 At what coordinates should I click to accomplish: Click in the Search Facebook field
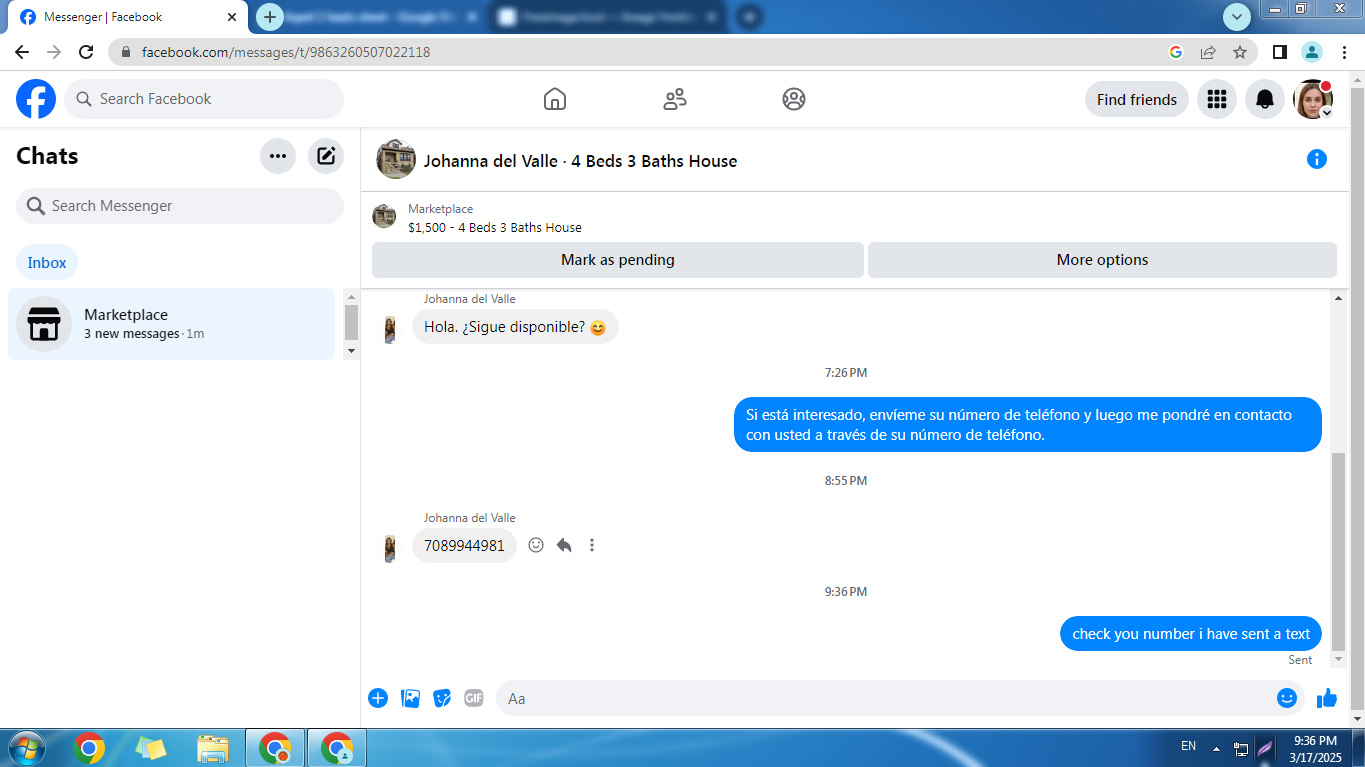point(204,99)
